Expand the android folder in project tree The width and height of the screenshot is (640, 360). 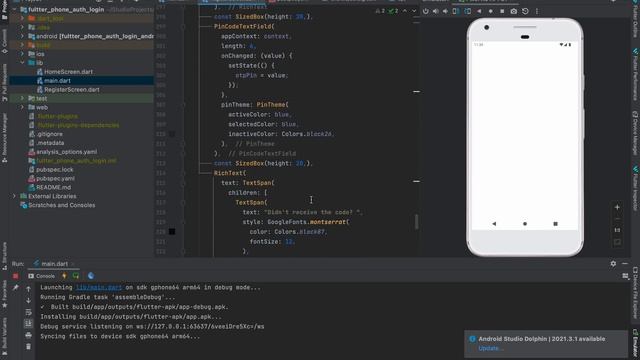pos(22,36)
